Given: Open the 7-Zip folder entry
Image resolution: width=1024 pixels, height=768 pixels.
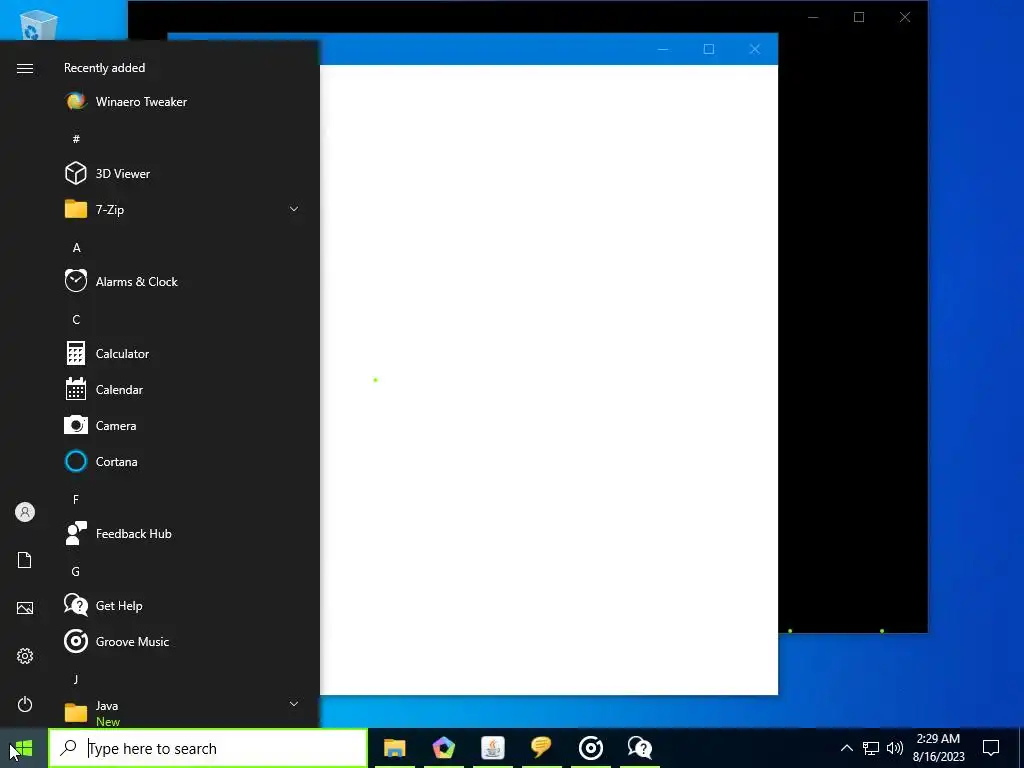Looking at the screenshot, I should pyautogui.click(x=183, y=210).
